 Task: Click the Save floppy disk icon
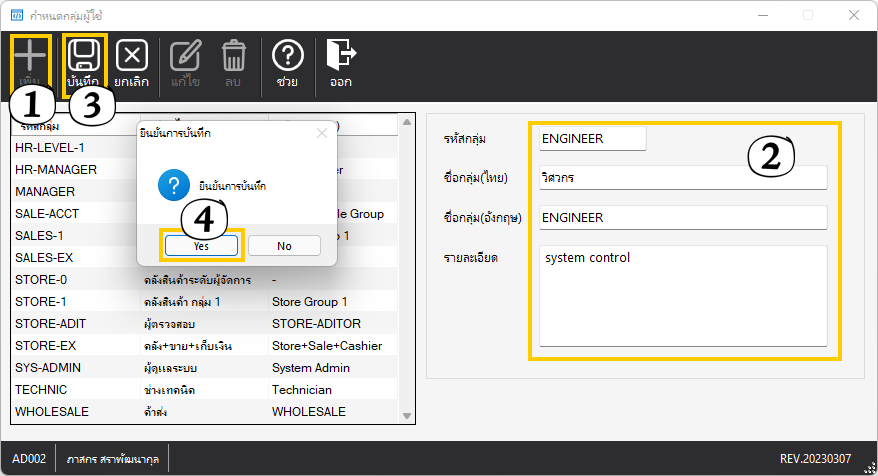tap(84, 55)
